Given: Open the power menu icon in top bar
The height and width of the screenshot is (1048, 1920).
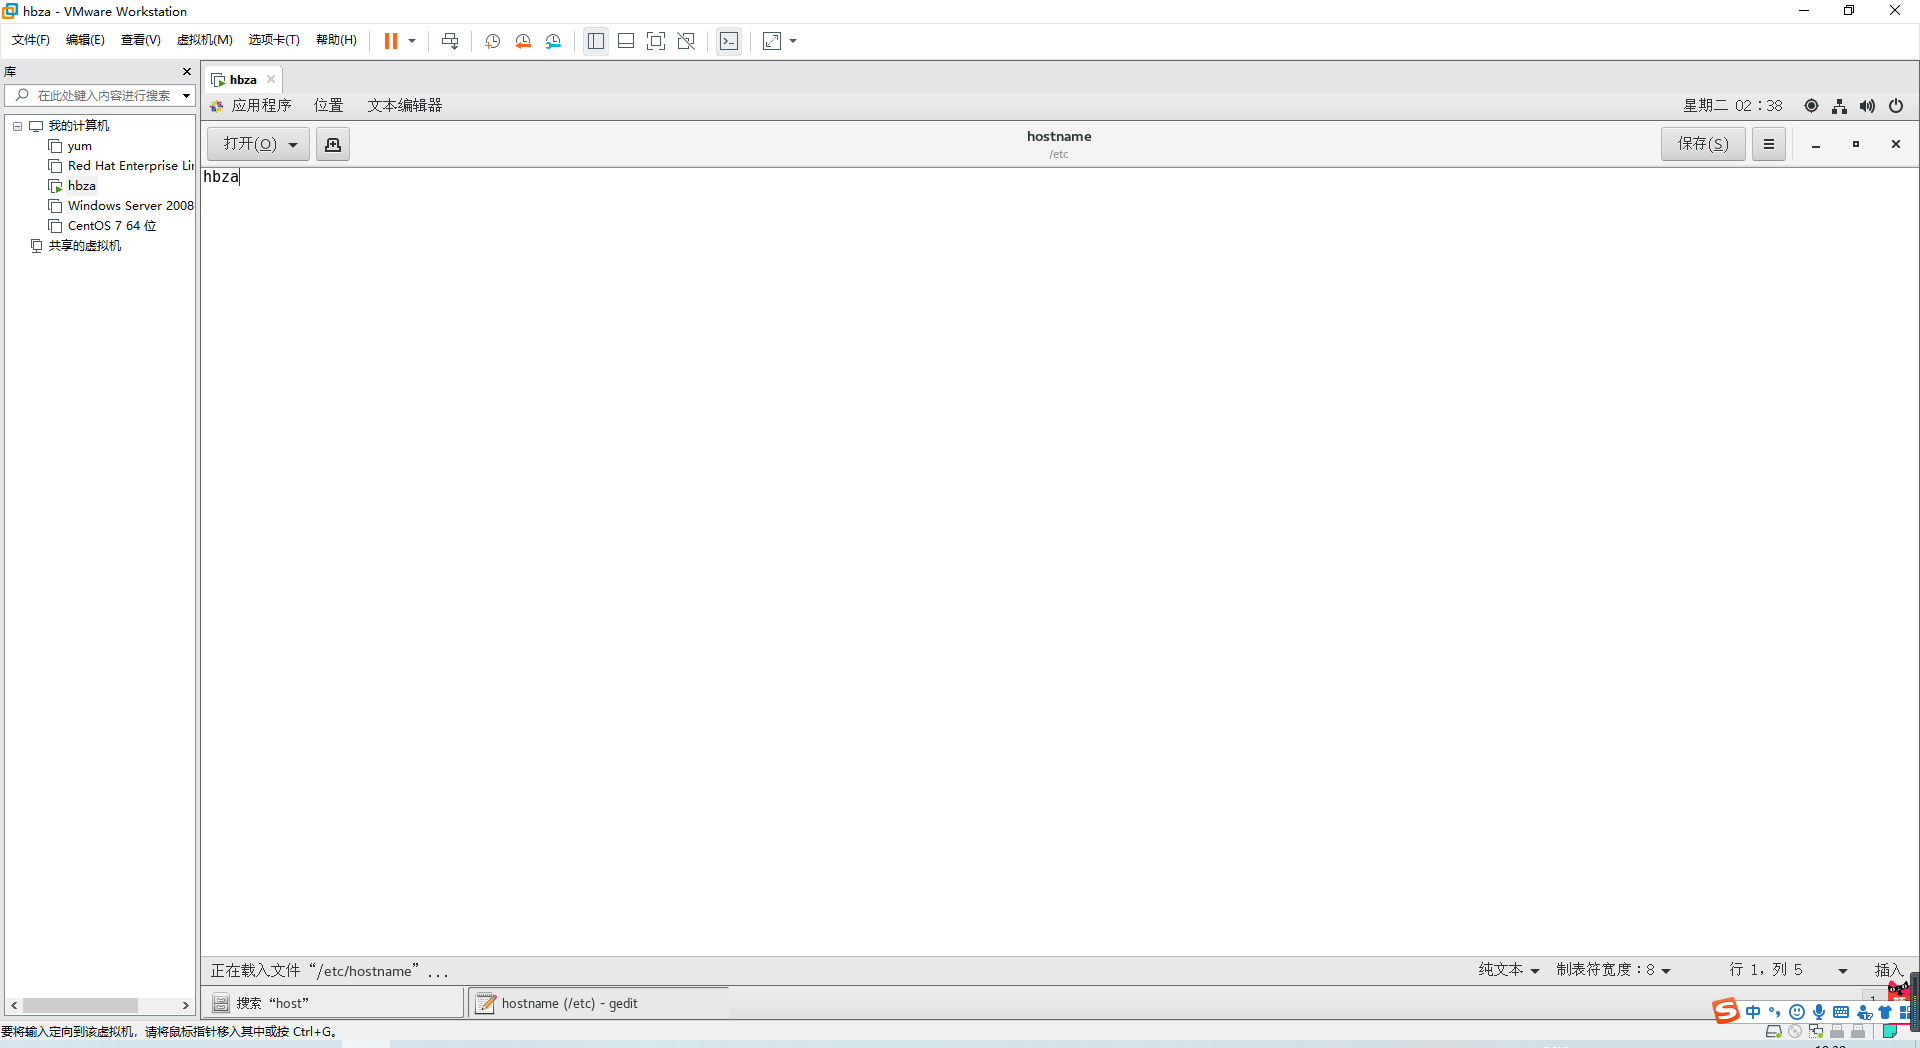Looking at the screenshot, I should (x=1896, y=106).
